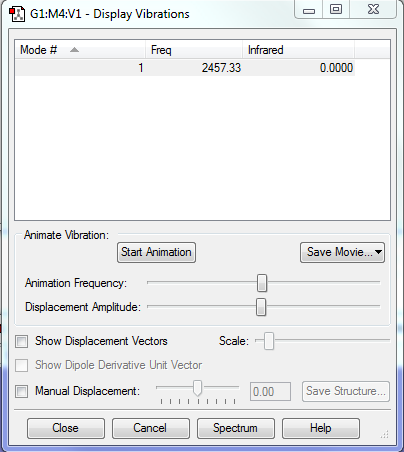Click the Animation Frequency slider handle

[262, 283]
